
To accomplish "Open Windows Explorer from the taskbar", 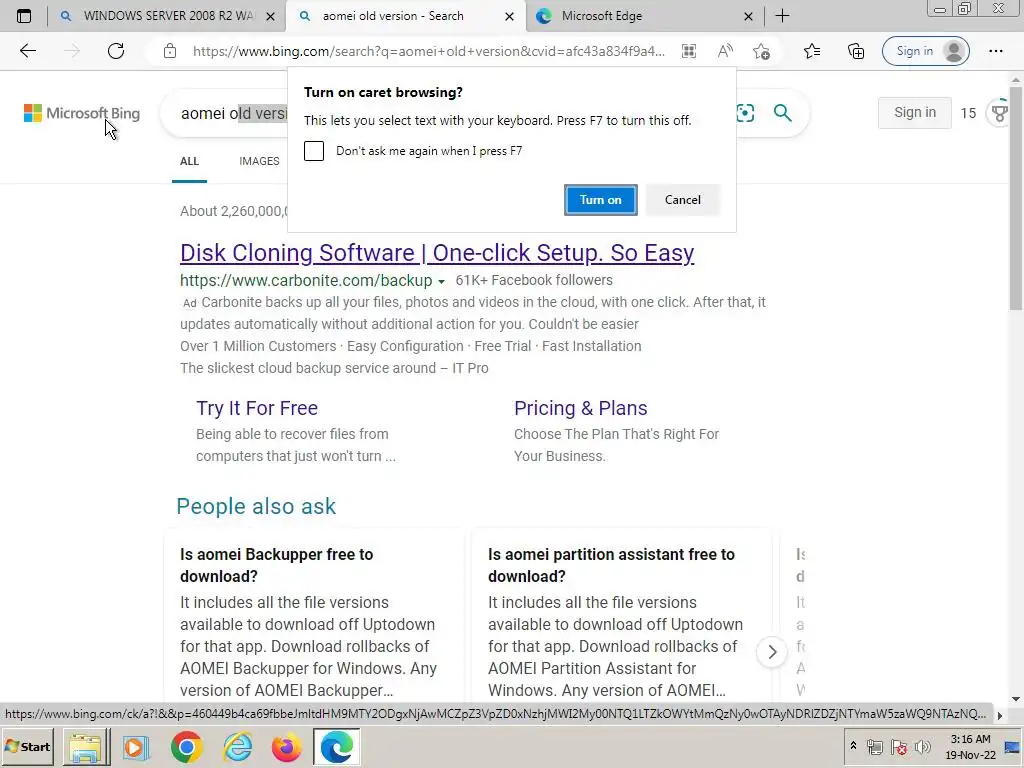I will click(x=86, y=747).
